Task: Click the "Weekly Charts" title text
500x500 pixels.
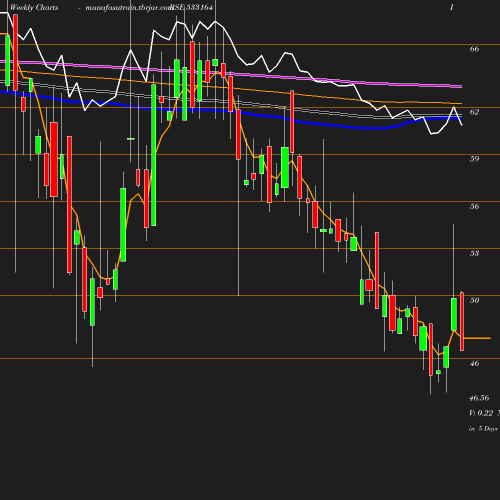Action: [34, 7]
